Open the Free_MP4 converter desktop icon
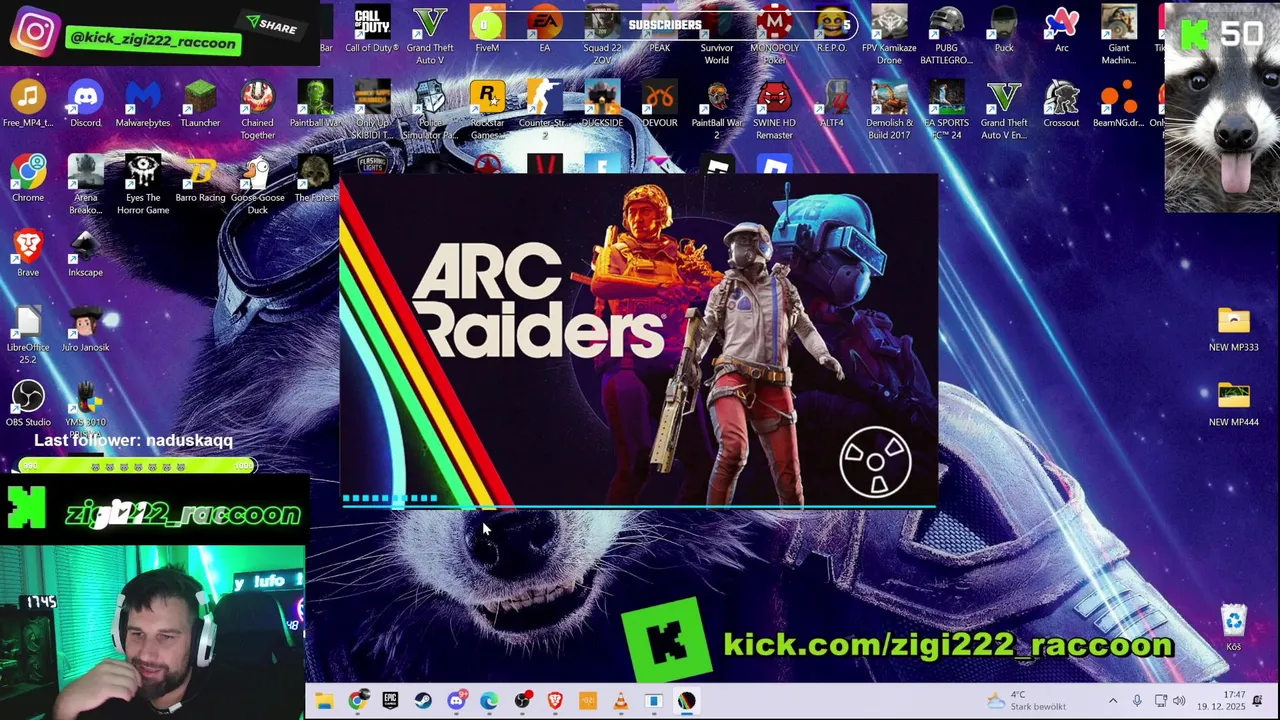 [28, 105]
